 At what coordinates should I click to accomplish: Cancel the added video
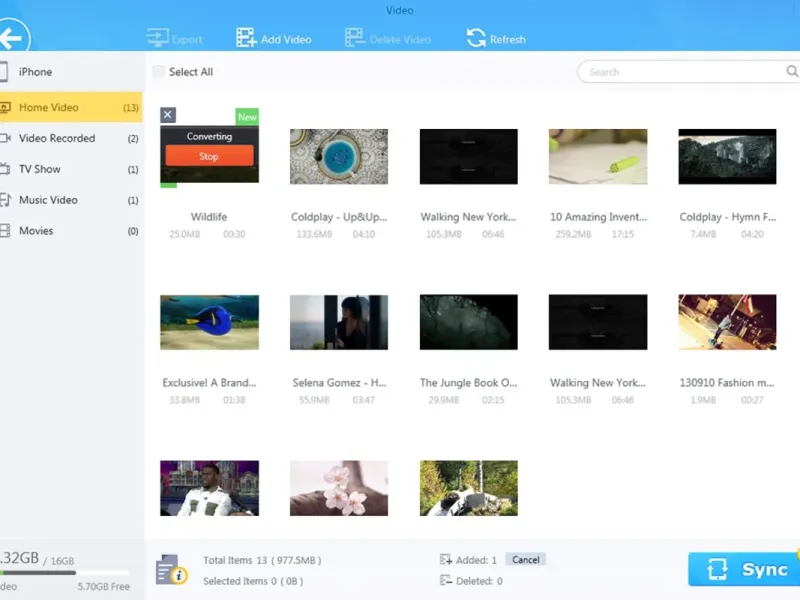click(526, 560)
